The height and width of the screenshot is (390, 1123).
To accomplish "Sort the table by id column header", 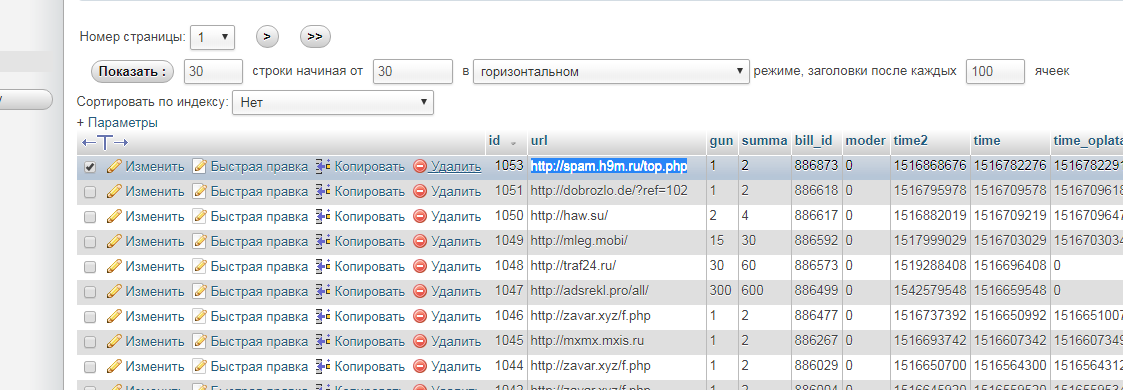I will click(x=493, y=141).
